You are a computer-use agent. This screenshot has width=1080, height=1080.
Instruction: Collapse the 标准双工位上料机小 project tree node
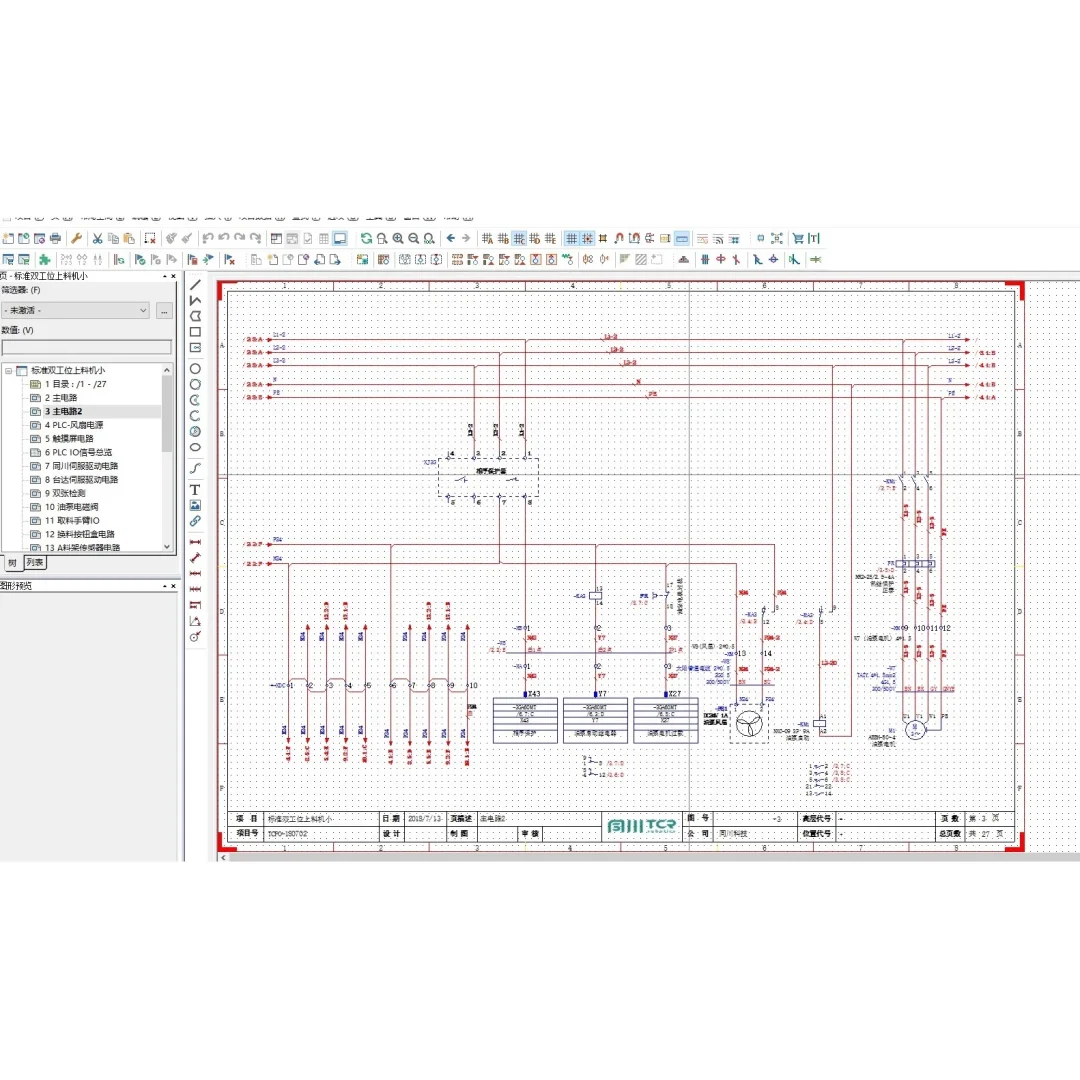click(8, 371)
